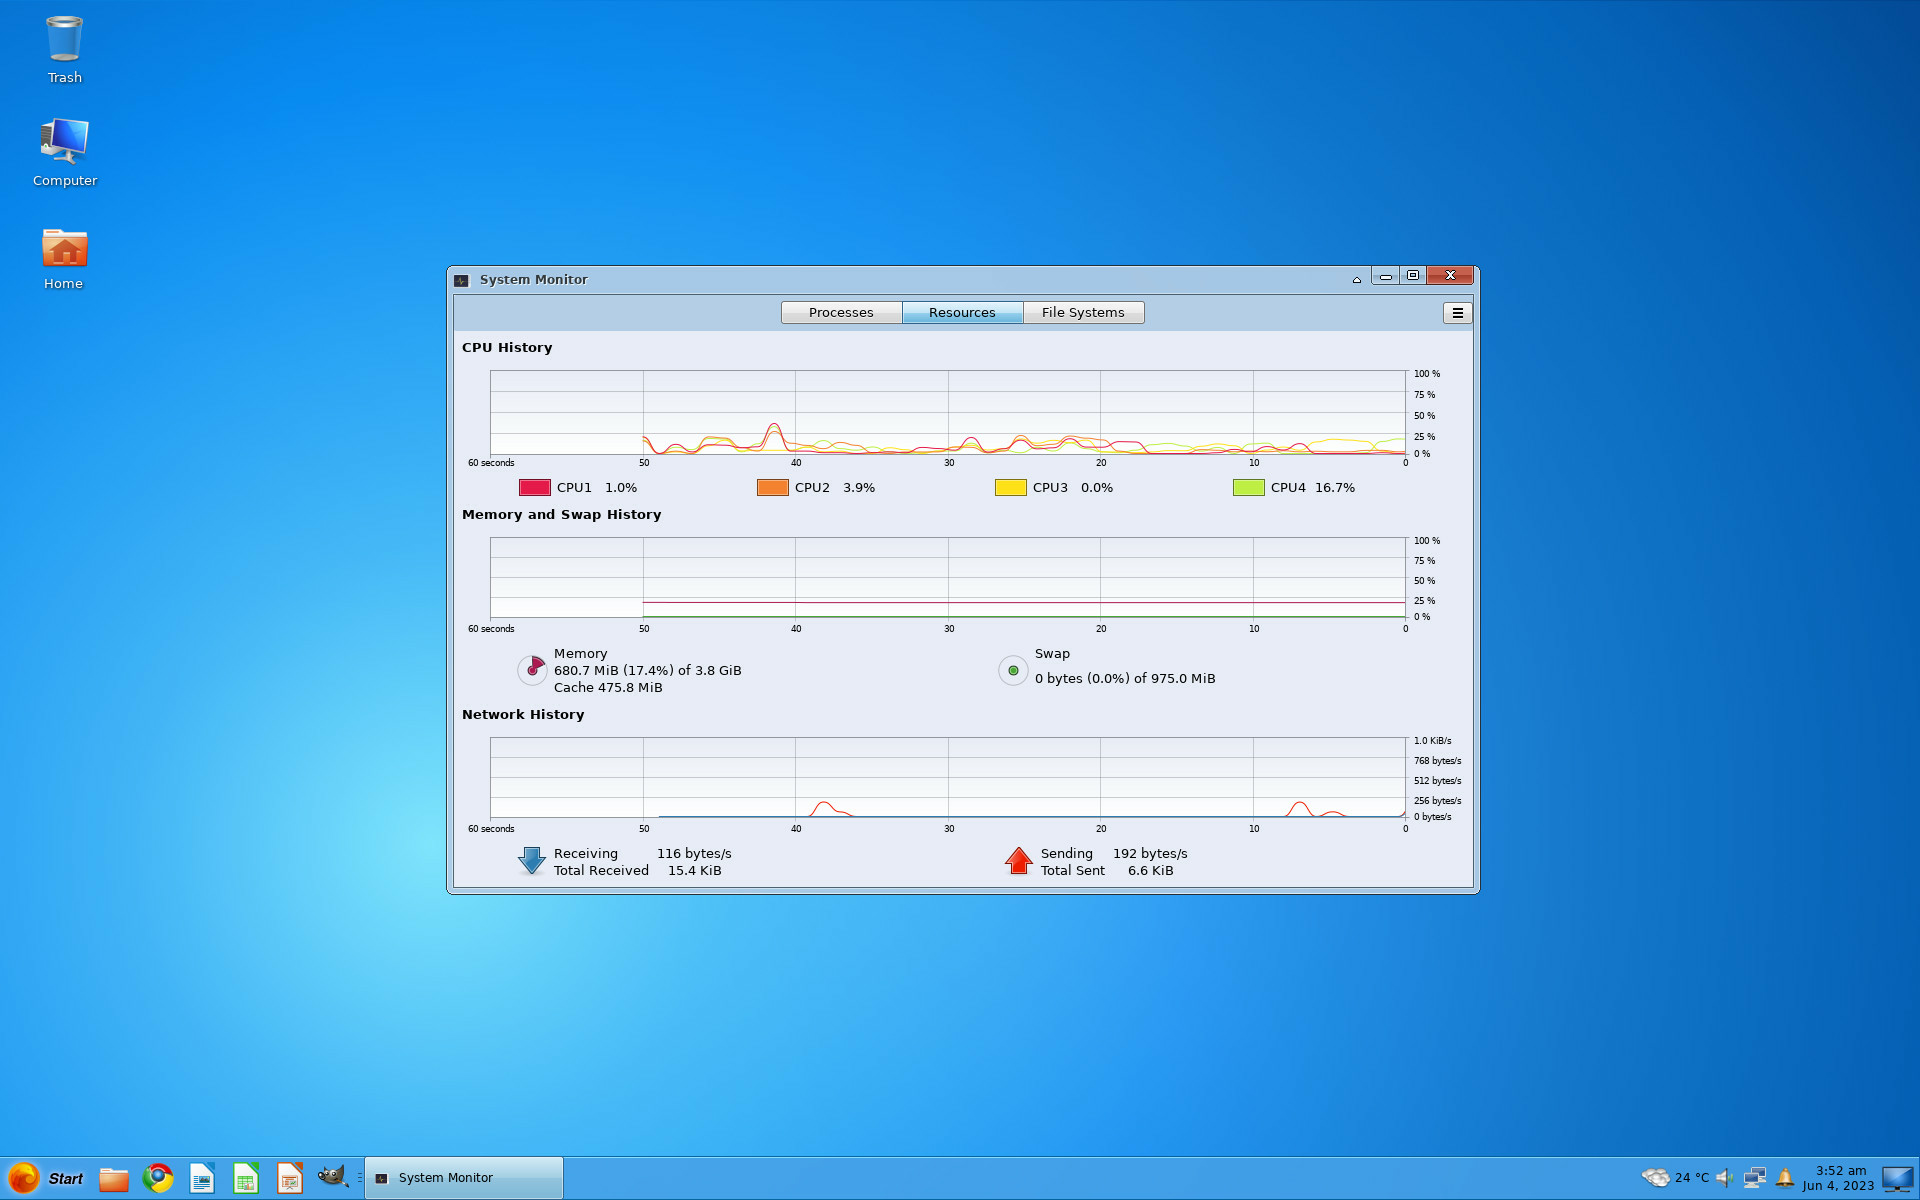The image size is (1920, 1200).
Task: Click the CPU2 orange color swatch
Action: (773, 487)
